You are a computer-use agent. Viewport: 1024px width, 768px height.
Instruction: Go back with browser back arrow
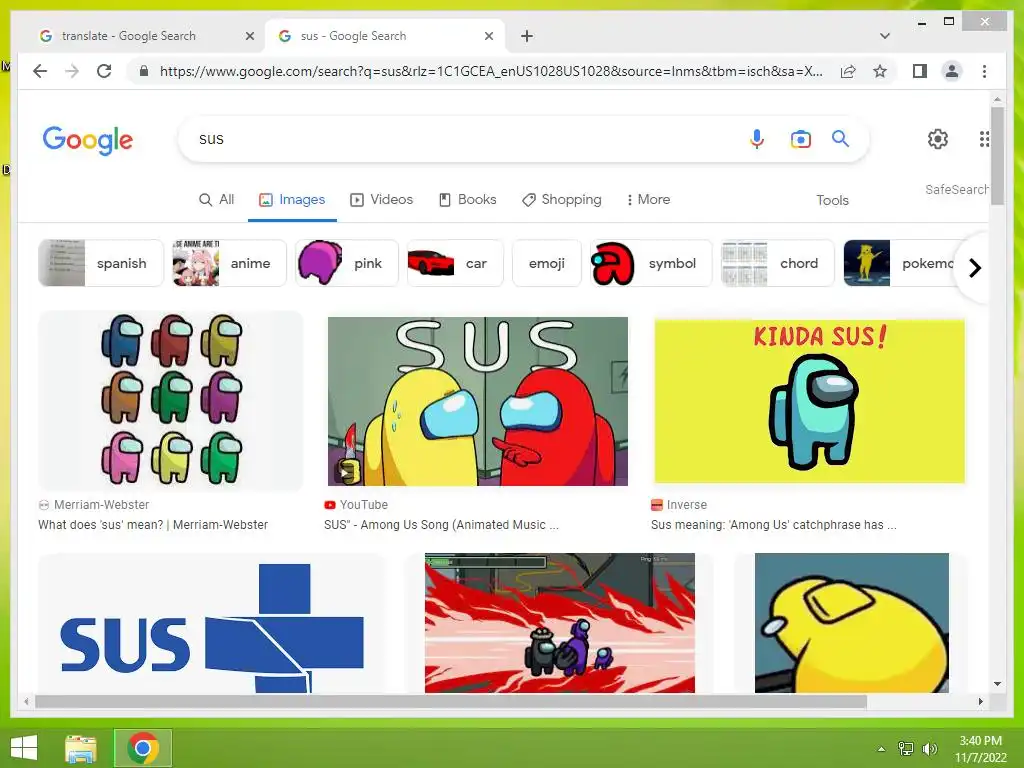coord(40,71)
